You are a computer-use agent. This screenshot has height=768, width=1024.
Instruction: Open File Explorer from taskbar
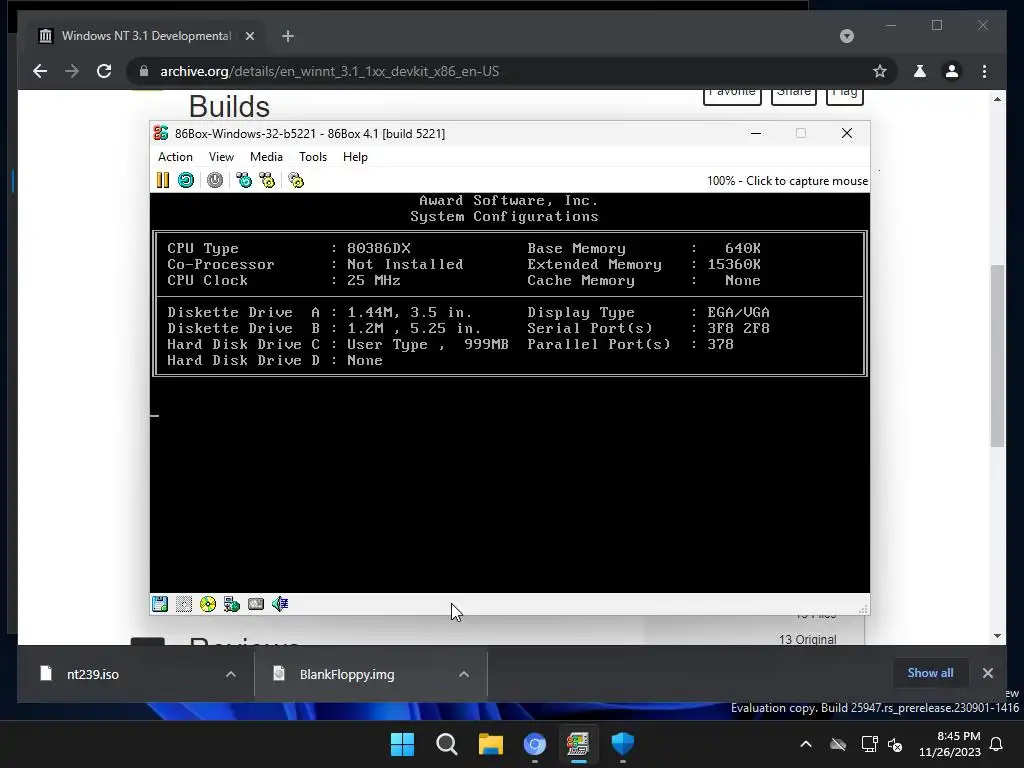coord(490,744)
